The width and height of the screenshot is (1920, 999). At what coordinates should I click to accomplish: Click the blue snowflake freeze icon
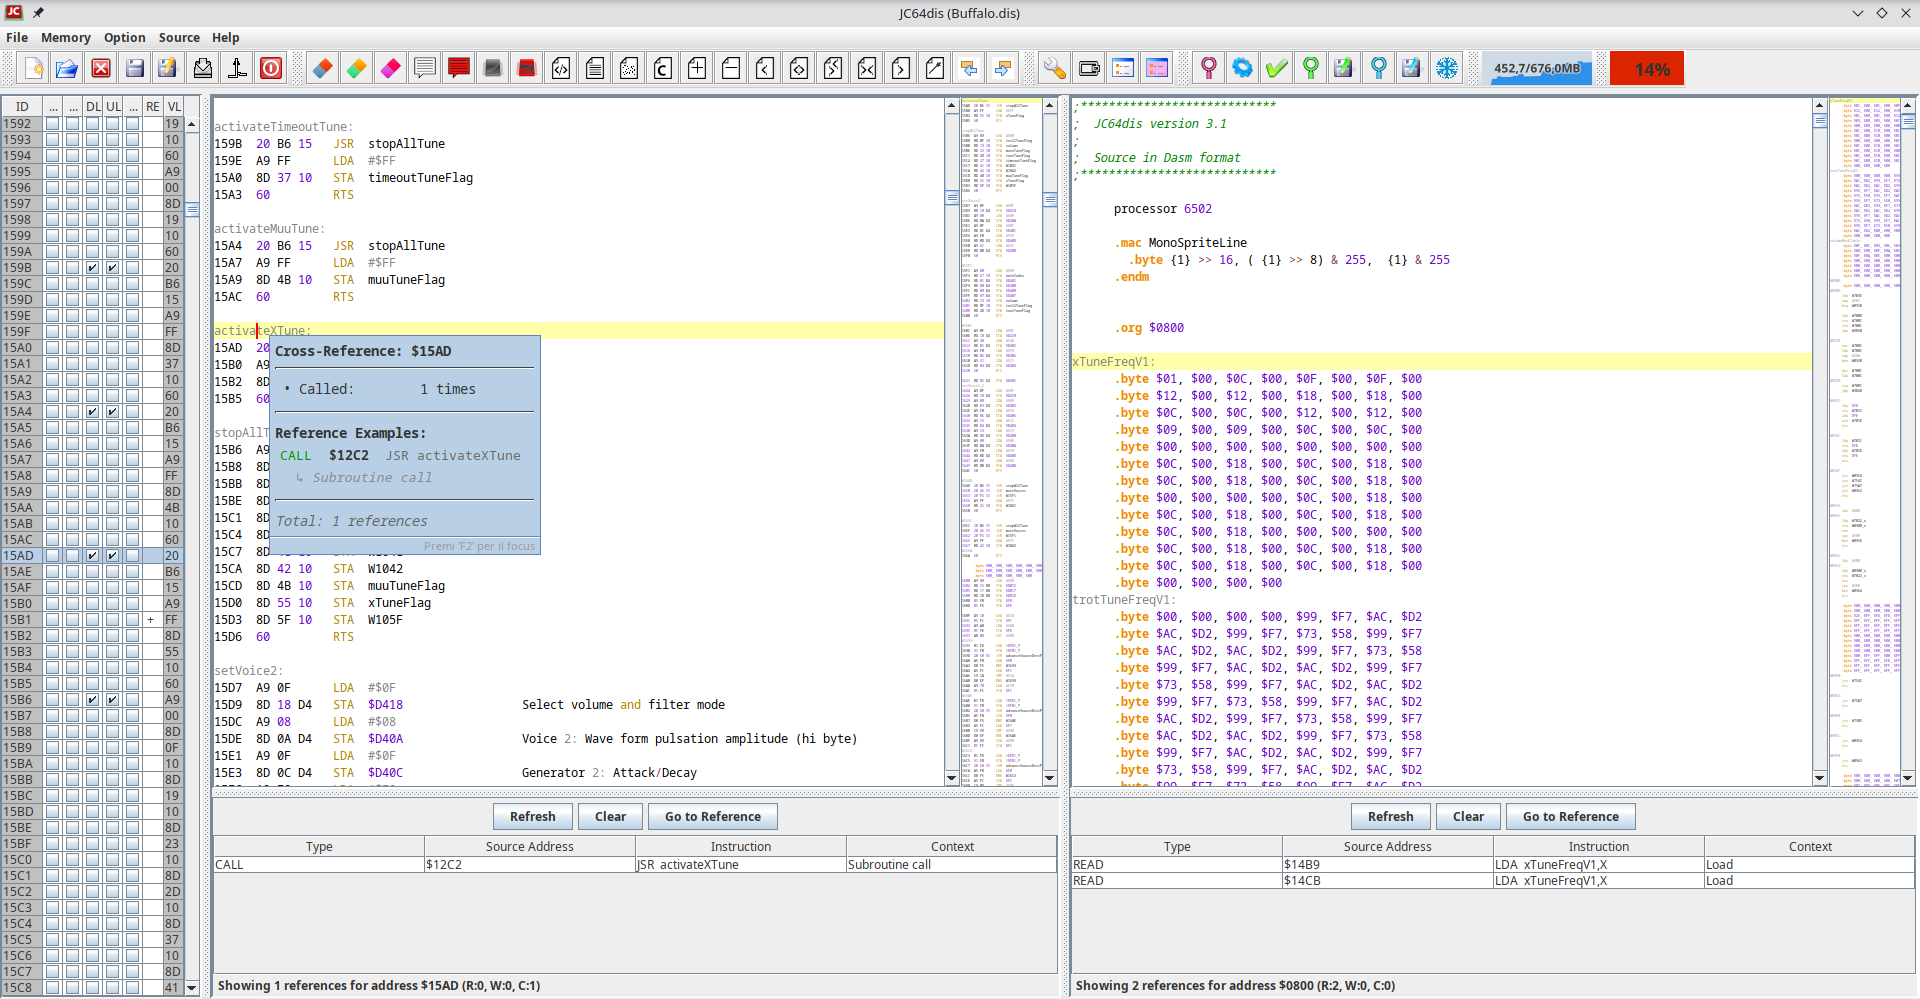1446,68
